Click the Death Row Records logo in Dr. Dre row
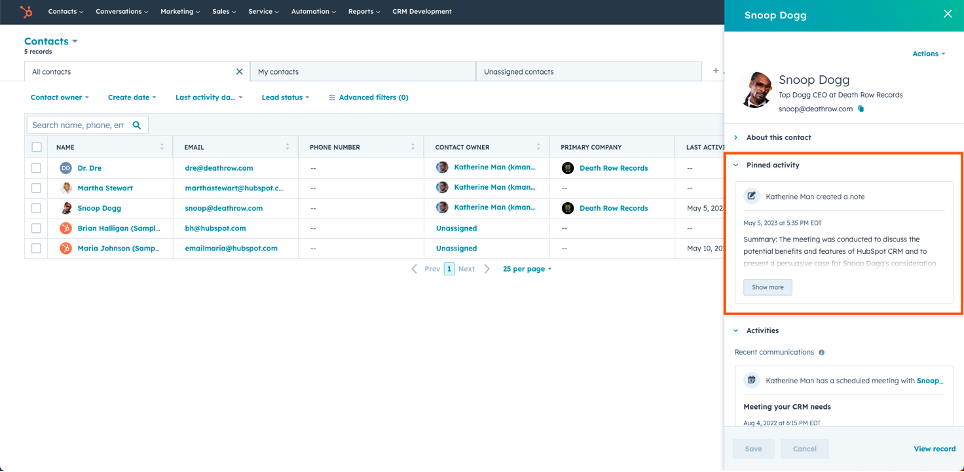 (x=567, y=168)
